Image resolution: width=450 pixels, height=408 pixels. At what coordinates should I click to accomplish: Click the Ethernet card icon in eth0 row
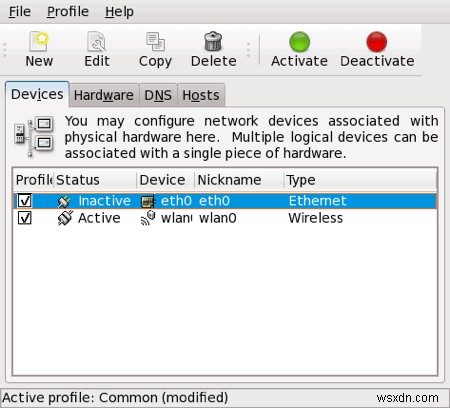click(148, 201)
